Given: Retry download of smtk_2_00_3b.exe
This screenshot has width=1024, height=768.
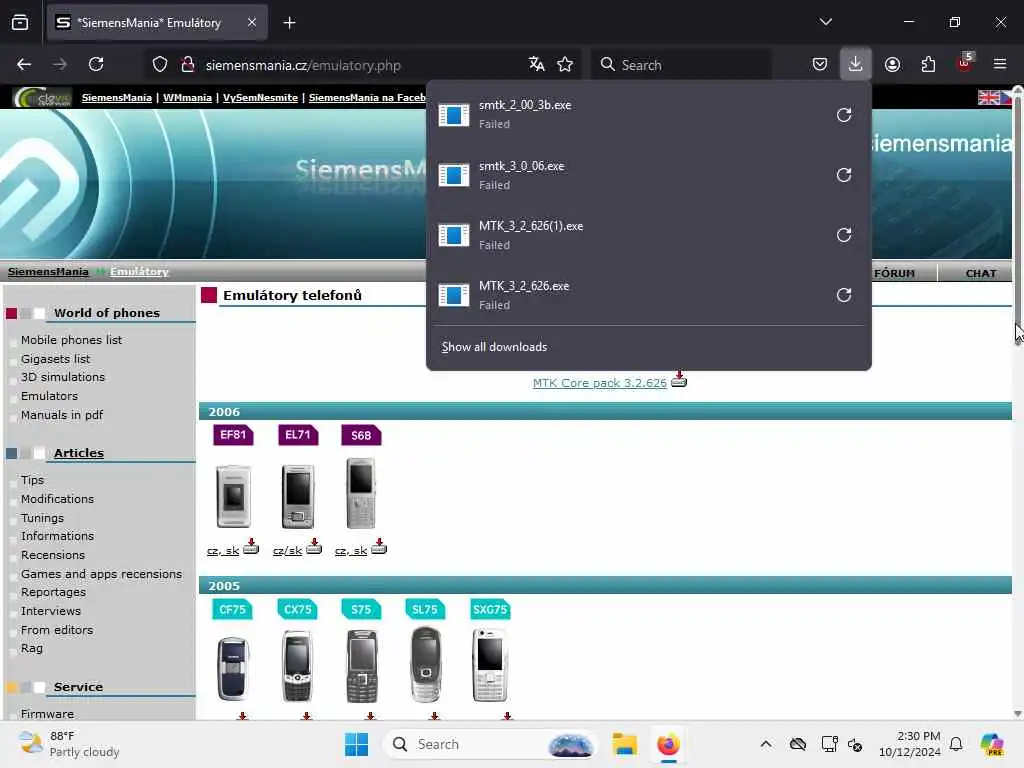Looking at the screenshot, I should pos(844,115).
